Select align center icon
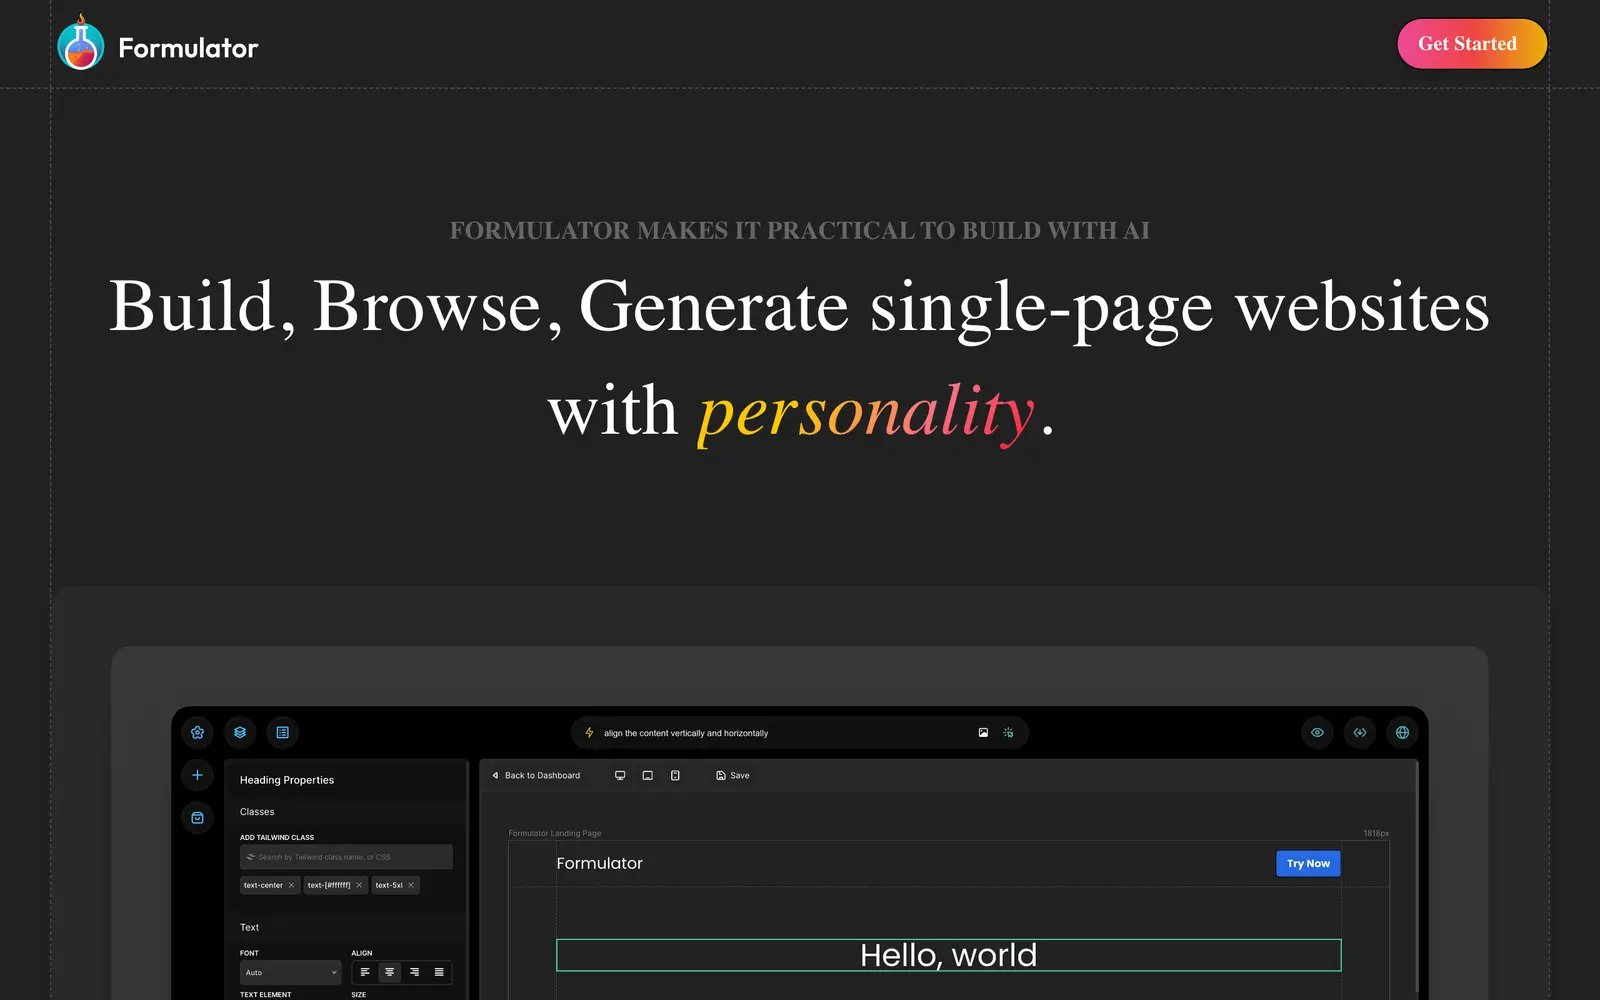This screenshot has width=1600, height=1000. tap(390, 972)
